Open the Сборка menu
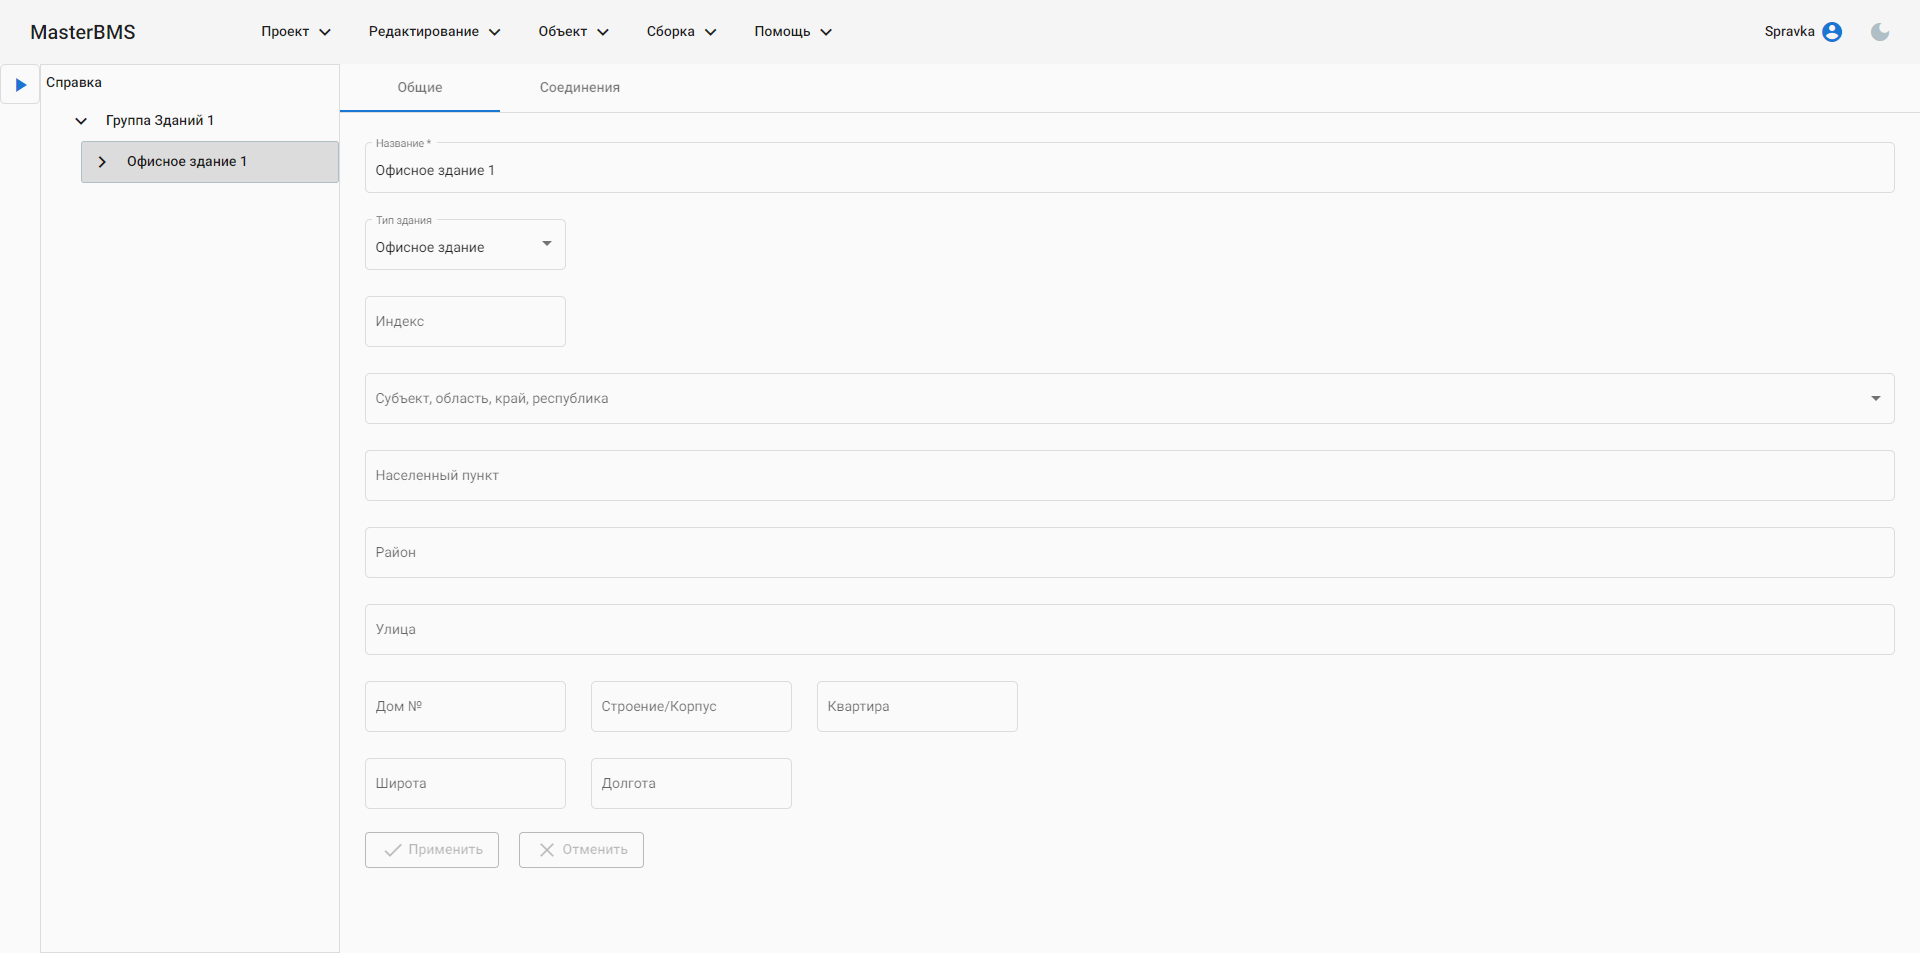 [x=681, y=32]
